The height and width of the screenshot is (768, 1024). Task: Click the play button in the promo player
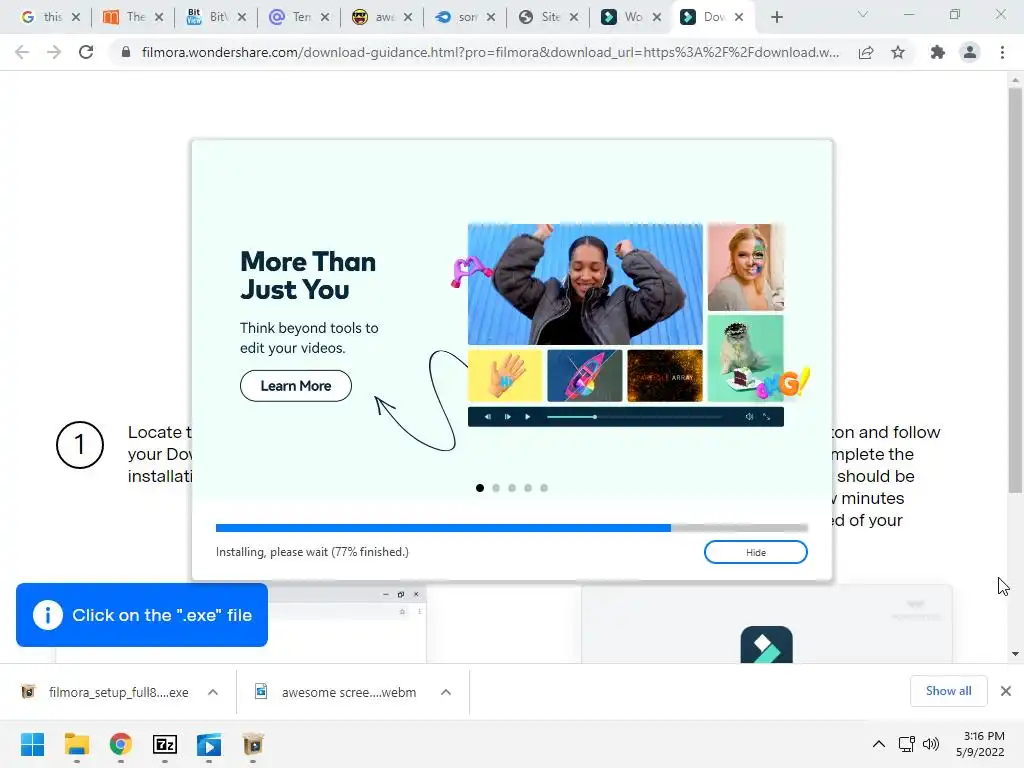528,417
